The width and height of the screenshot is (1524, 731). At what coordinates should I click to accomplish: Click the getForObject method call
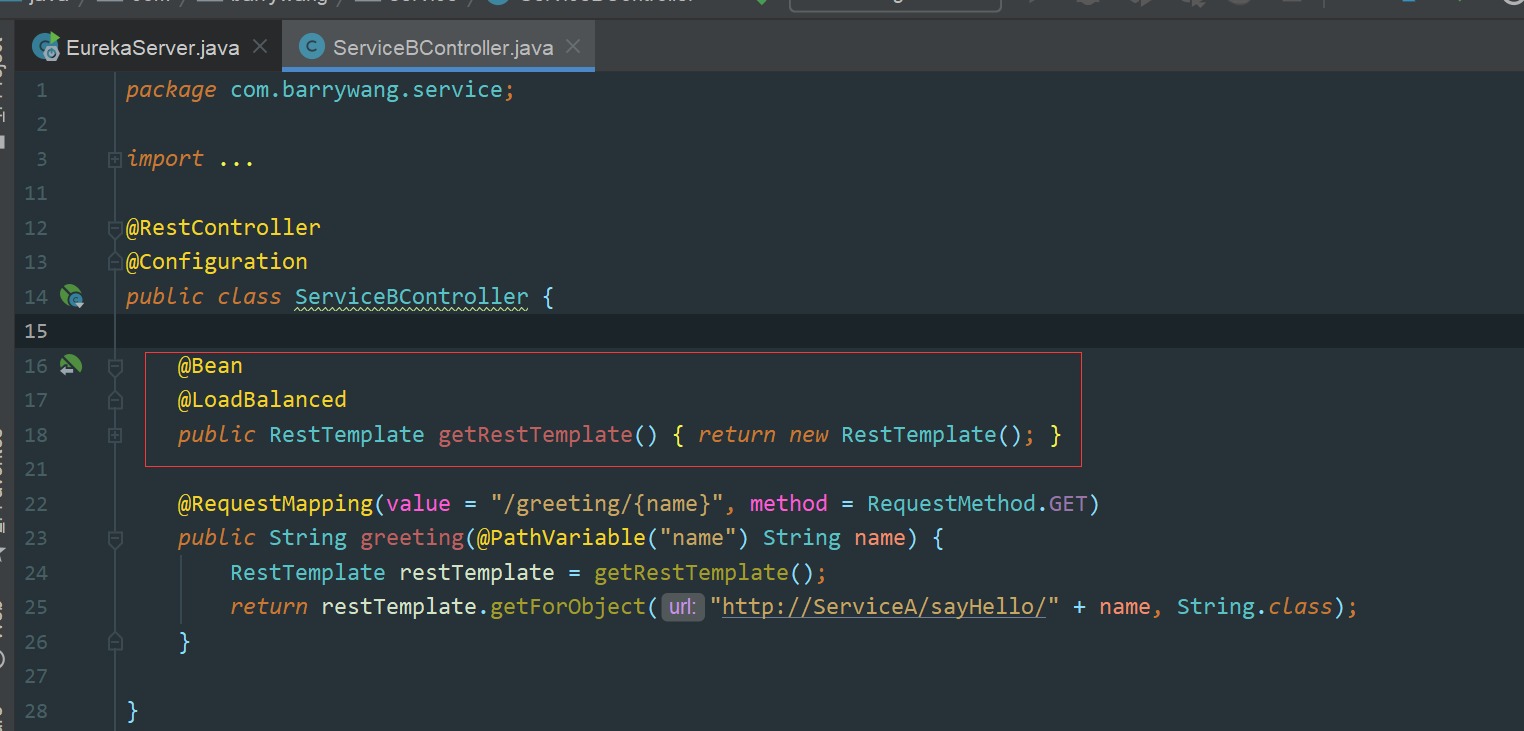point(567,606)
